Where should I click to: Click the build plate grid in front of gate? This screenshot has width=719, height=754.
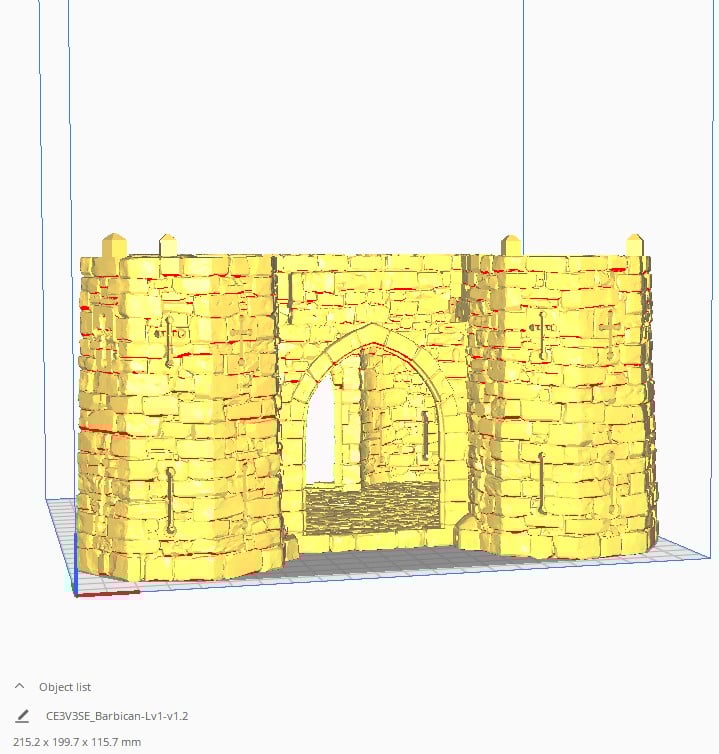click(380, 570)
